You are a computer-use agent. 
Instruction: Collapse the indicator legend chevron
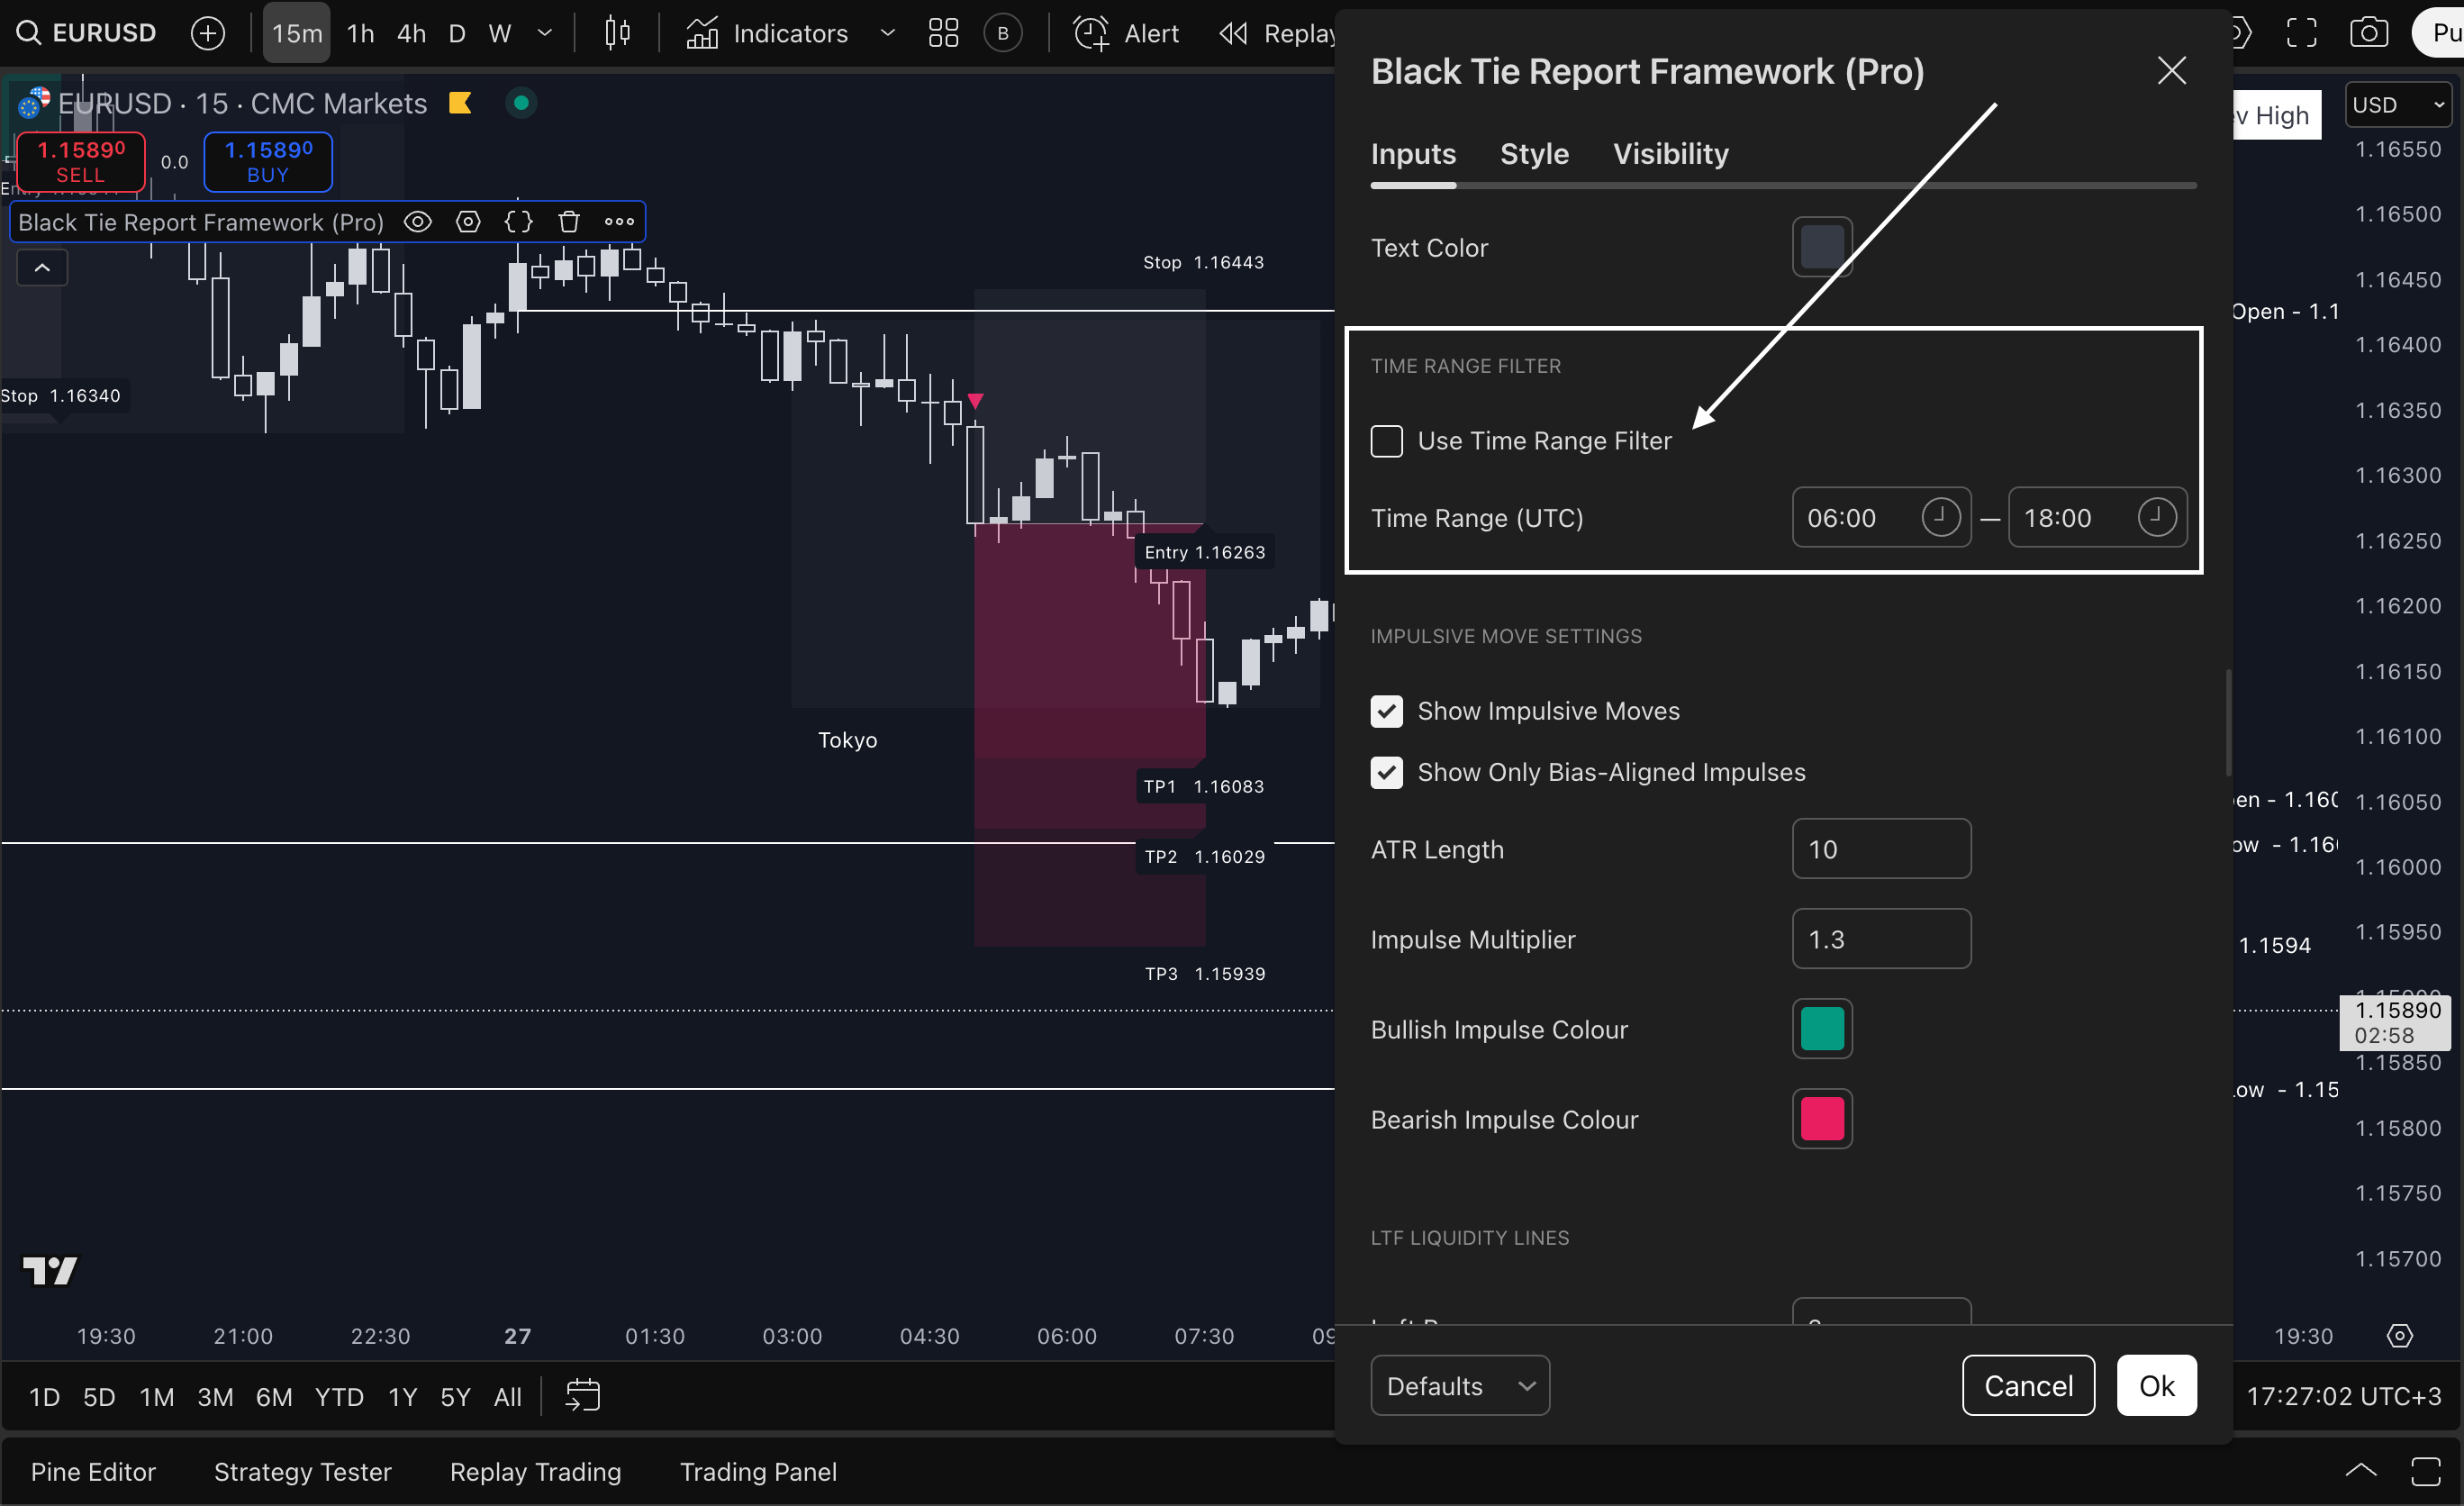pyautogui.click(x=42, y=268)
